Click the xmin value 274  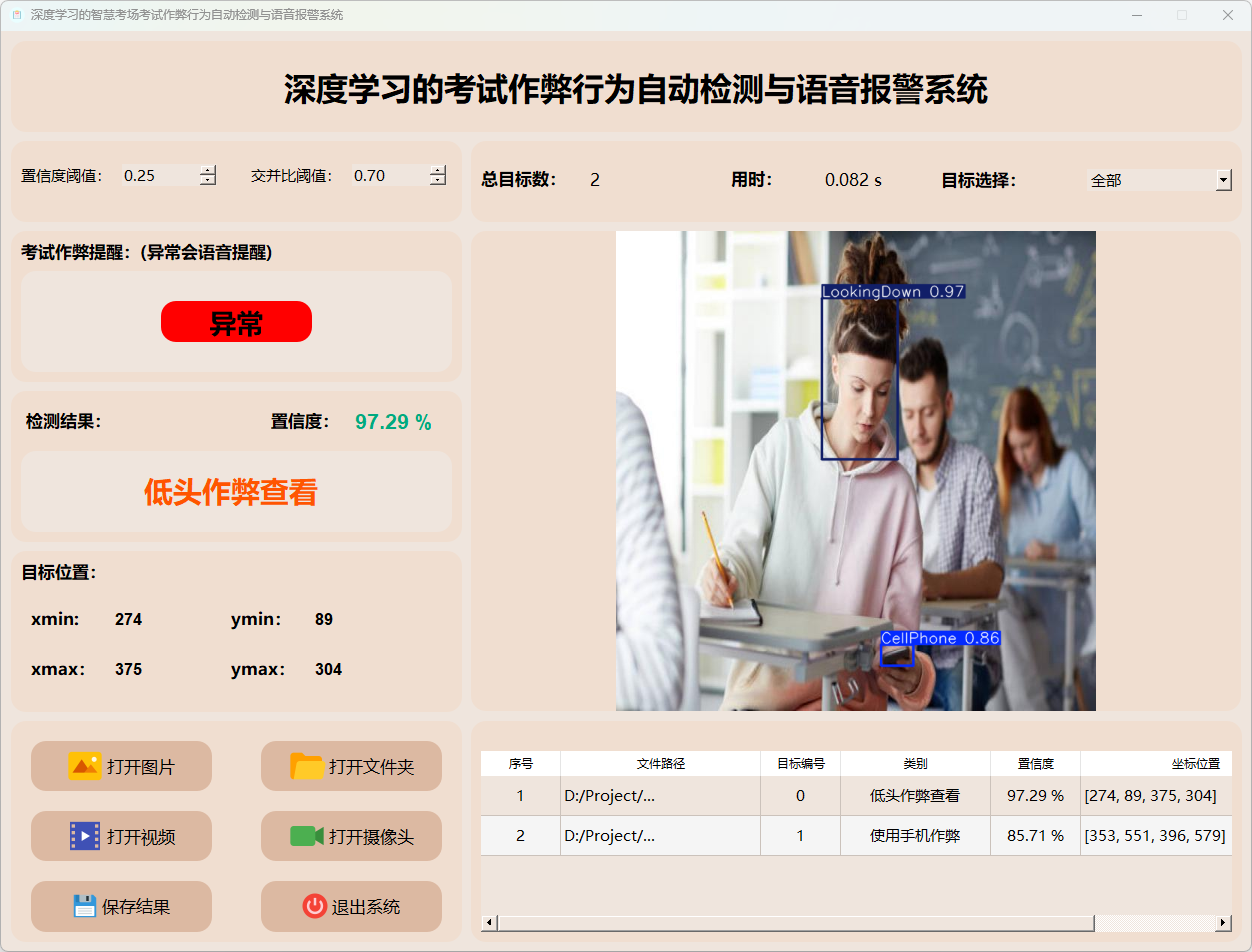tap(129, 620)
